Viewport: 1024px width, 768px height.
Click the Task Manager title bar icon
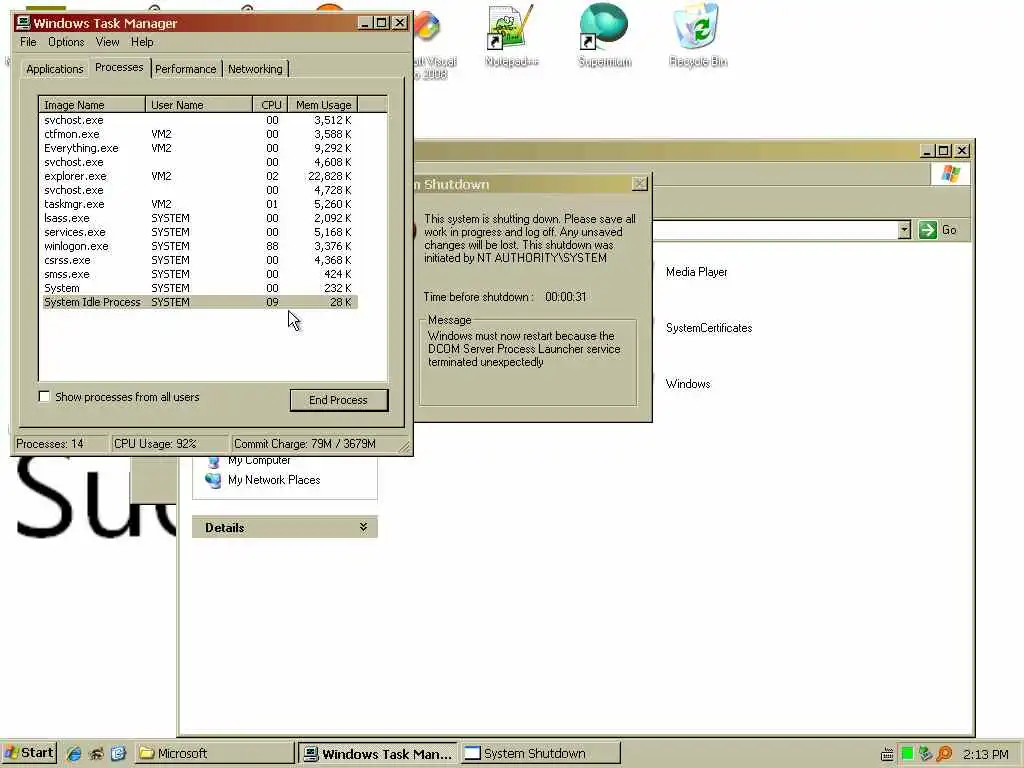[x=24, y=23]
